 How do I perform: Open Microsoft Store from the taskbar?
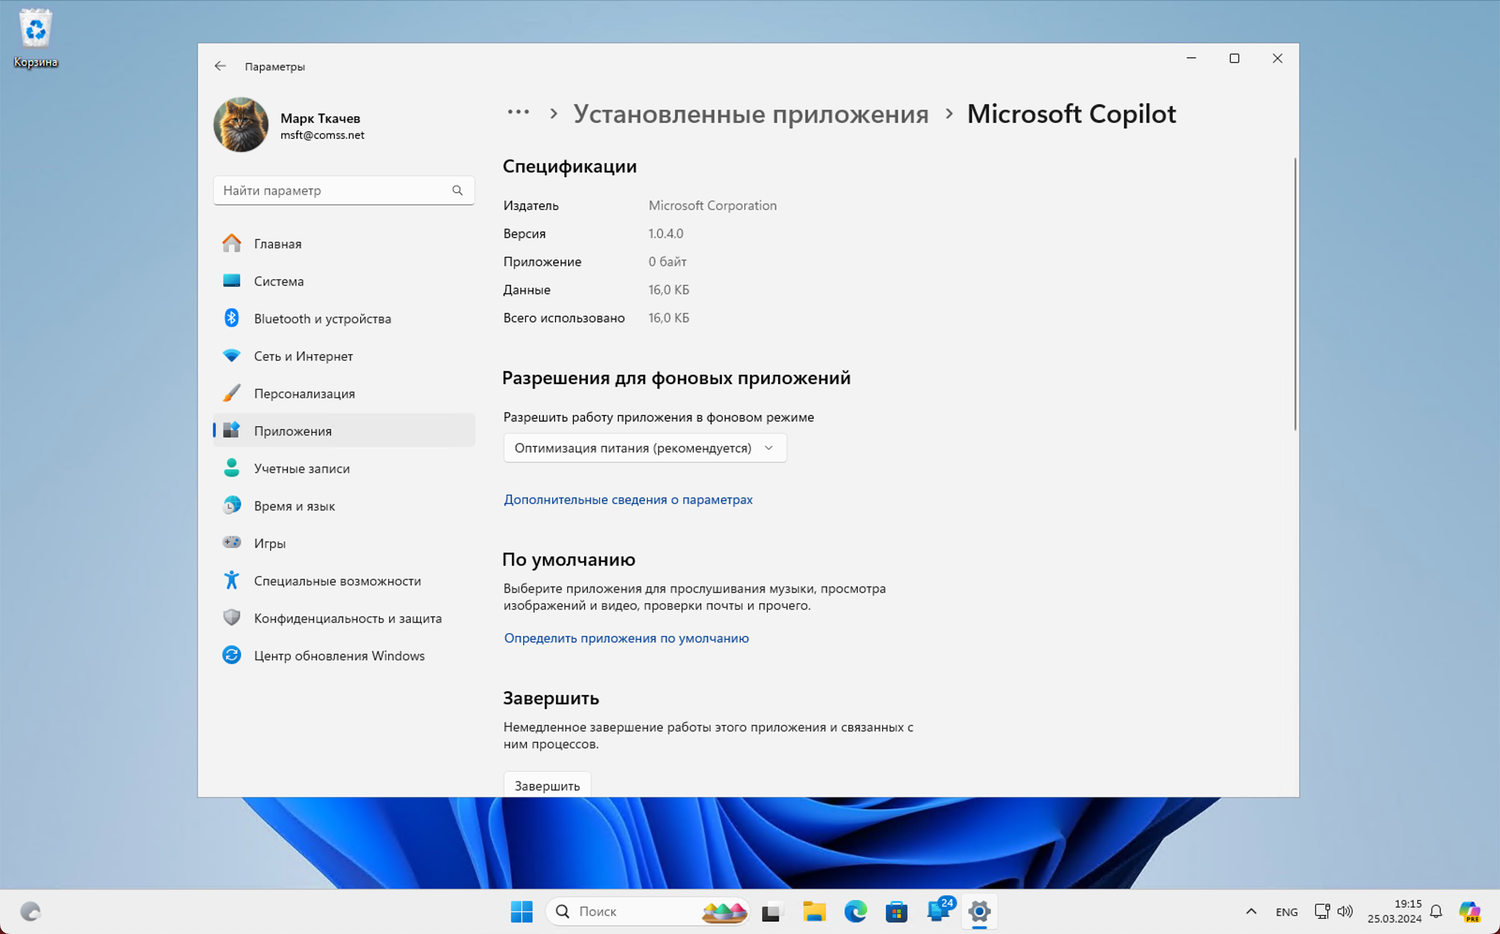897,911
